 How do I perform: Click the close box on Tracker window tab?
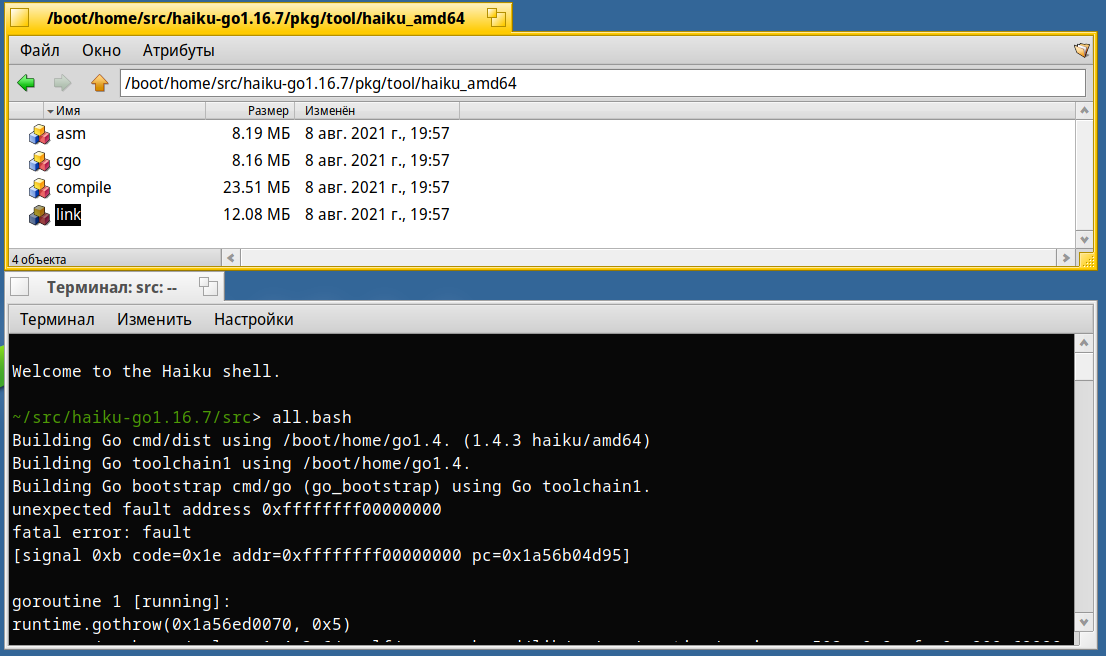20,18
